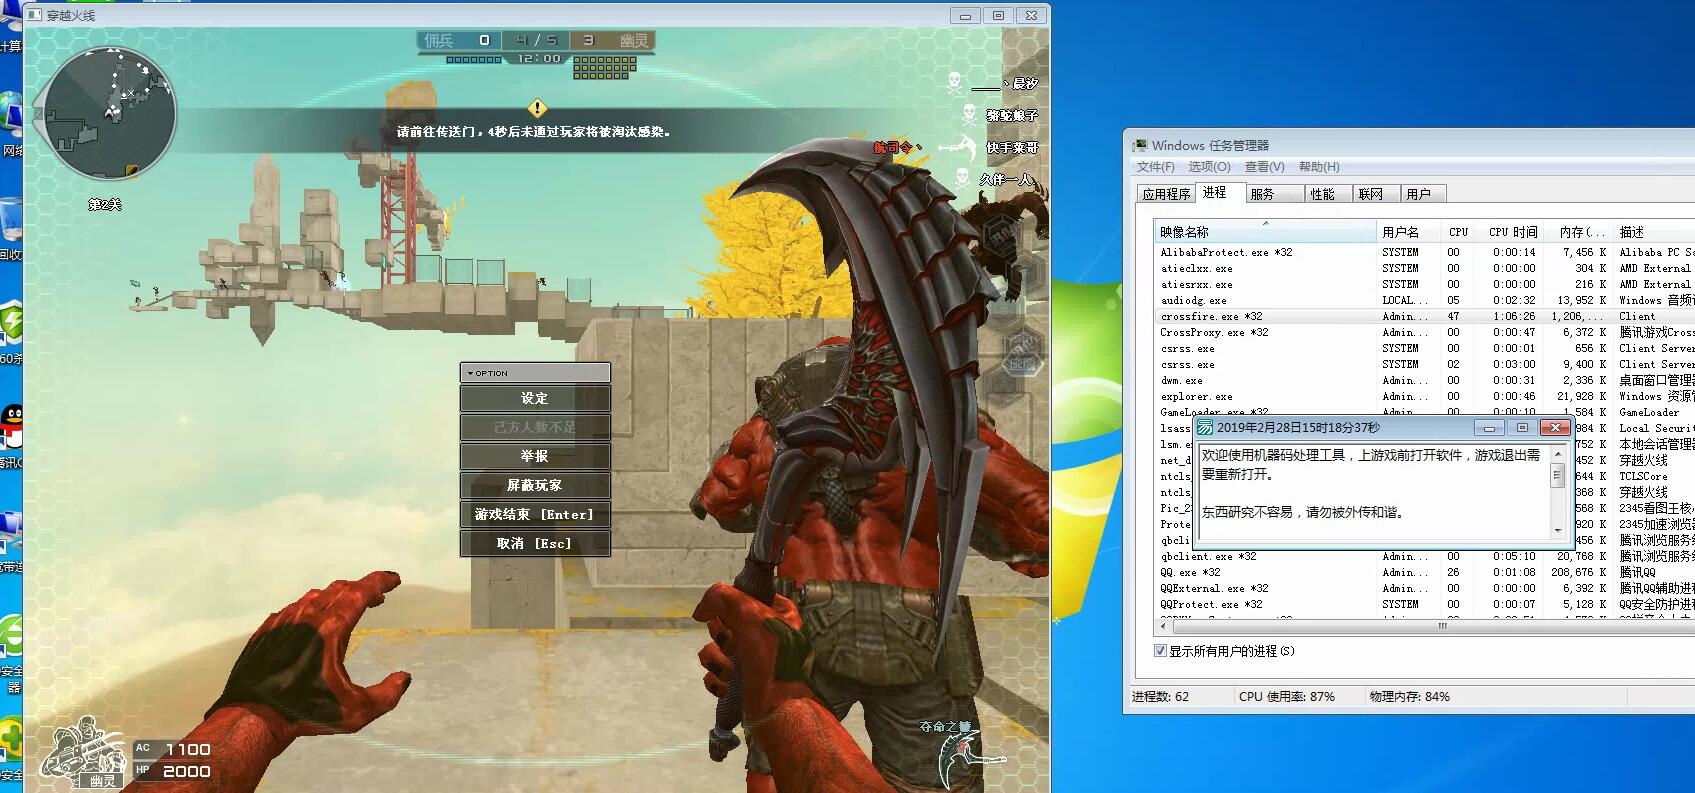The image size is (1695, 793).
Task: Click the greyed 己方人数不足 button
Action: 535,427
